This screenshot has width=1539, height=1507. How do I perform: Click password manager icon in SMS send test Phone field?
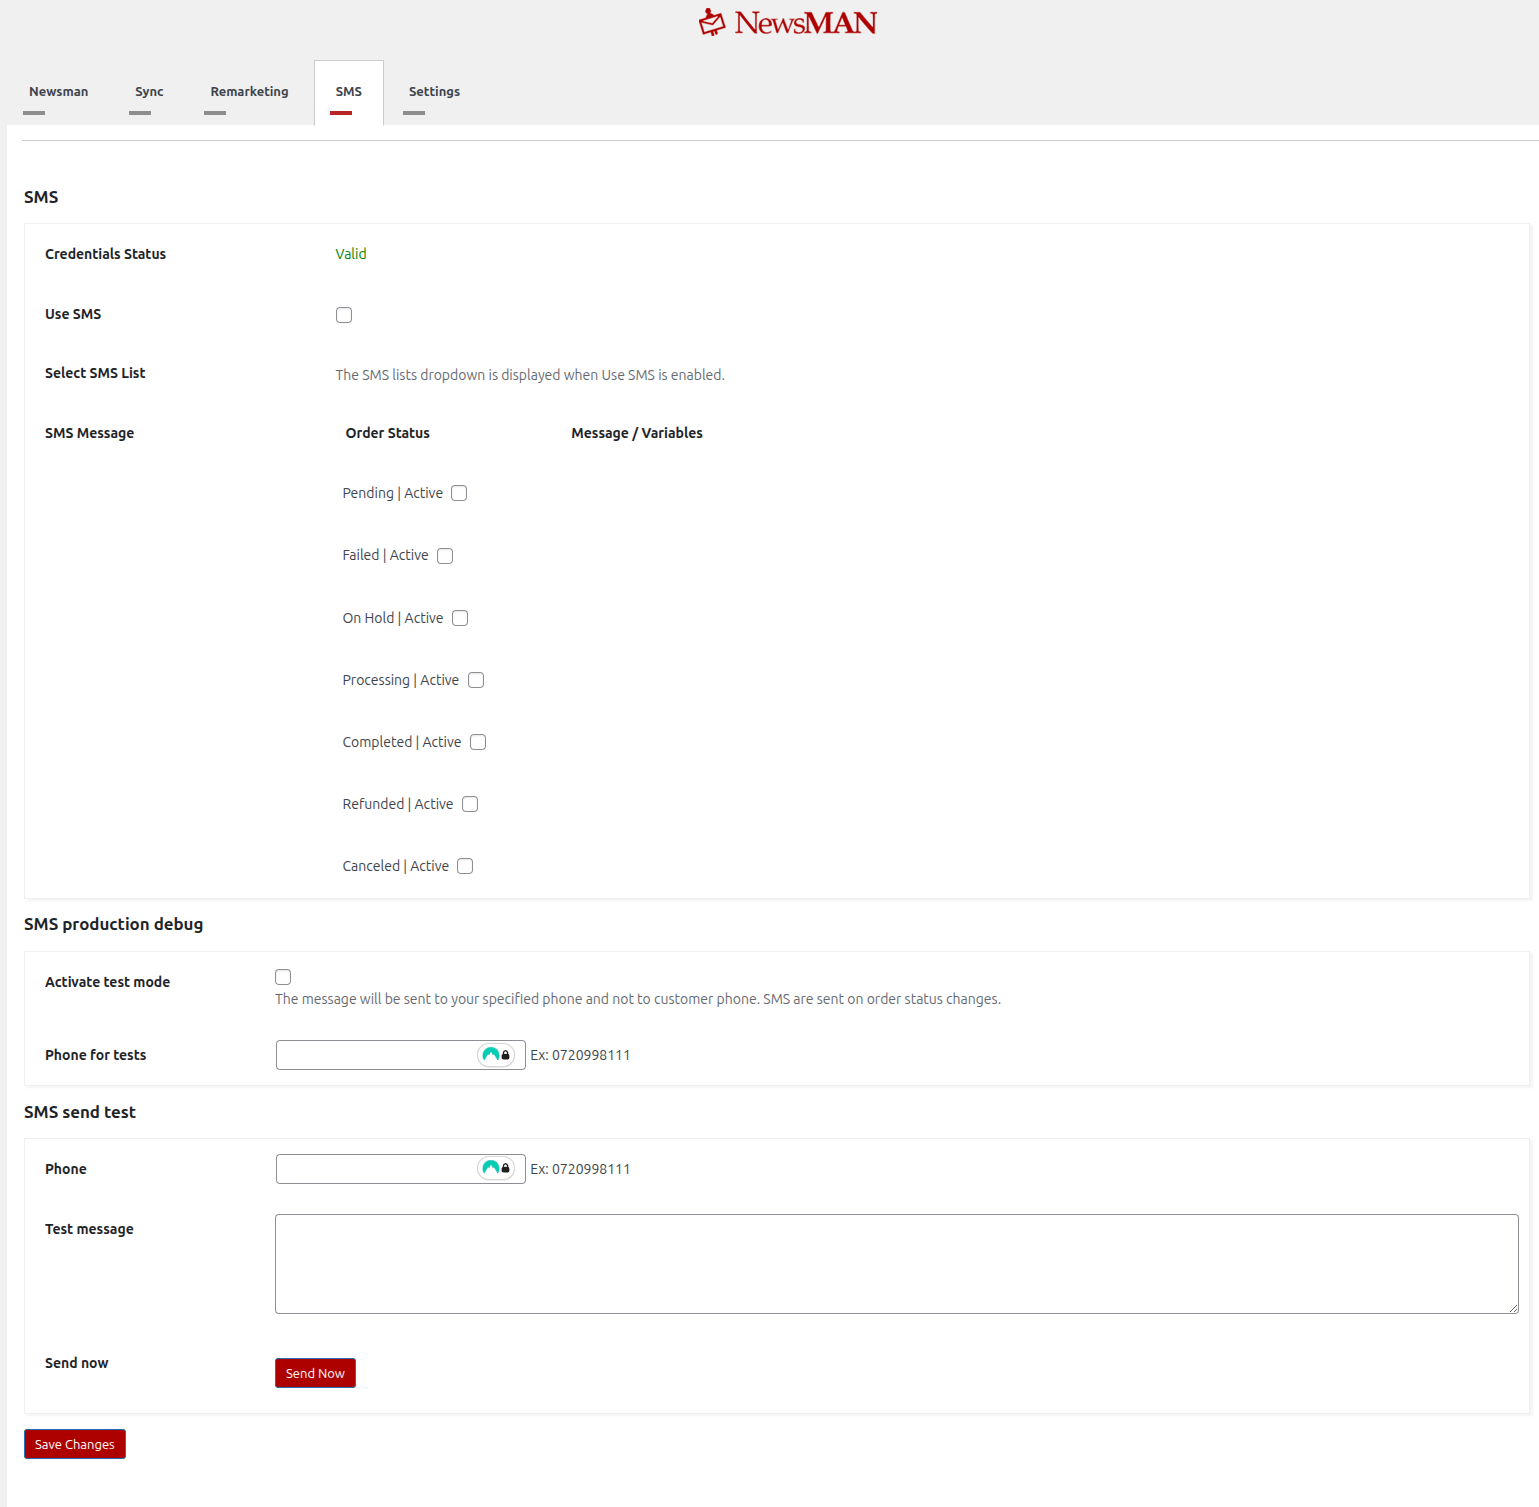[496, 1168]
